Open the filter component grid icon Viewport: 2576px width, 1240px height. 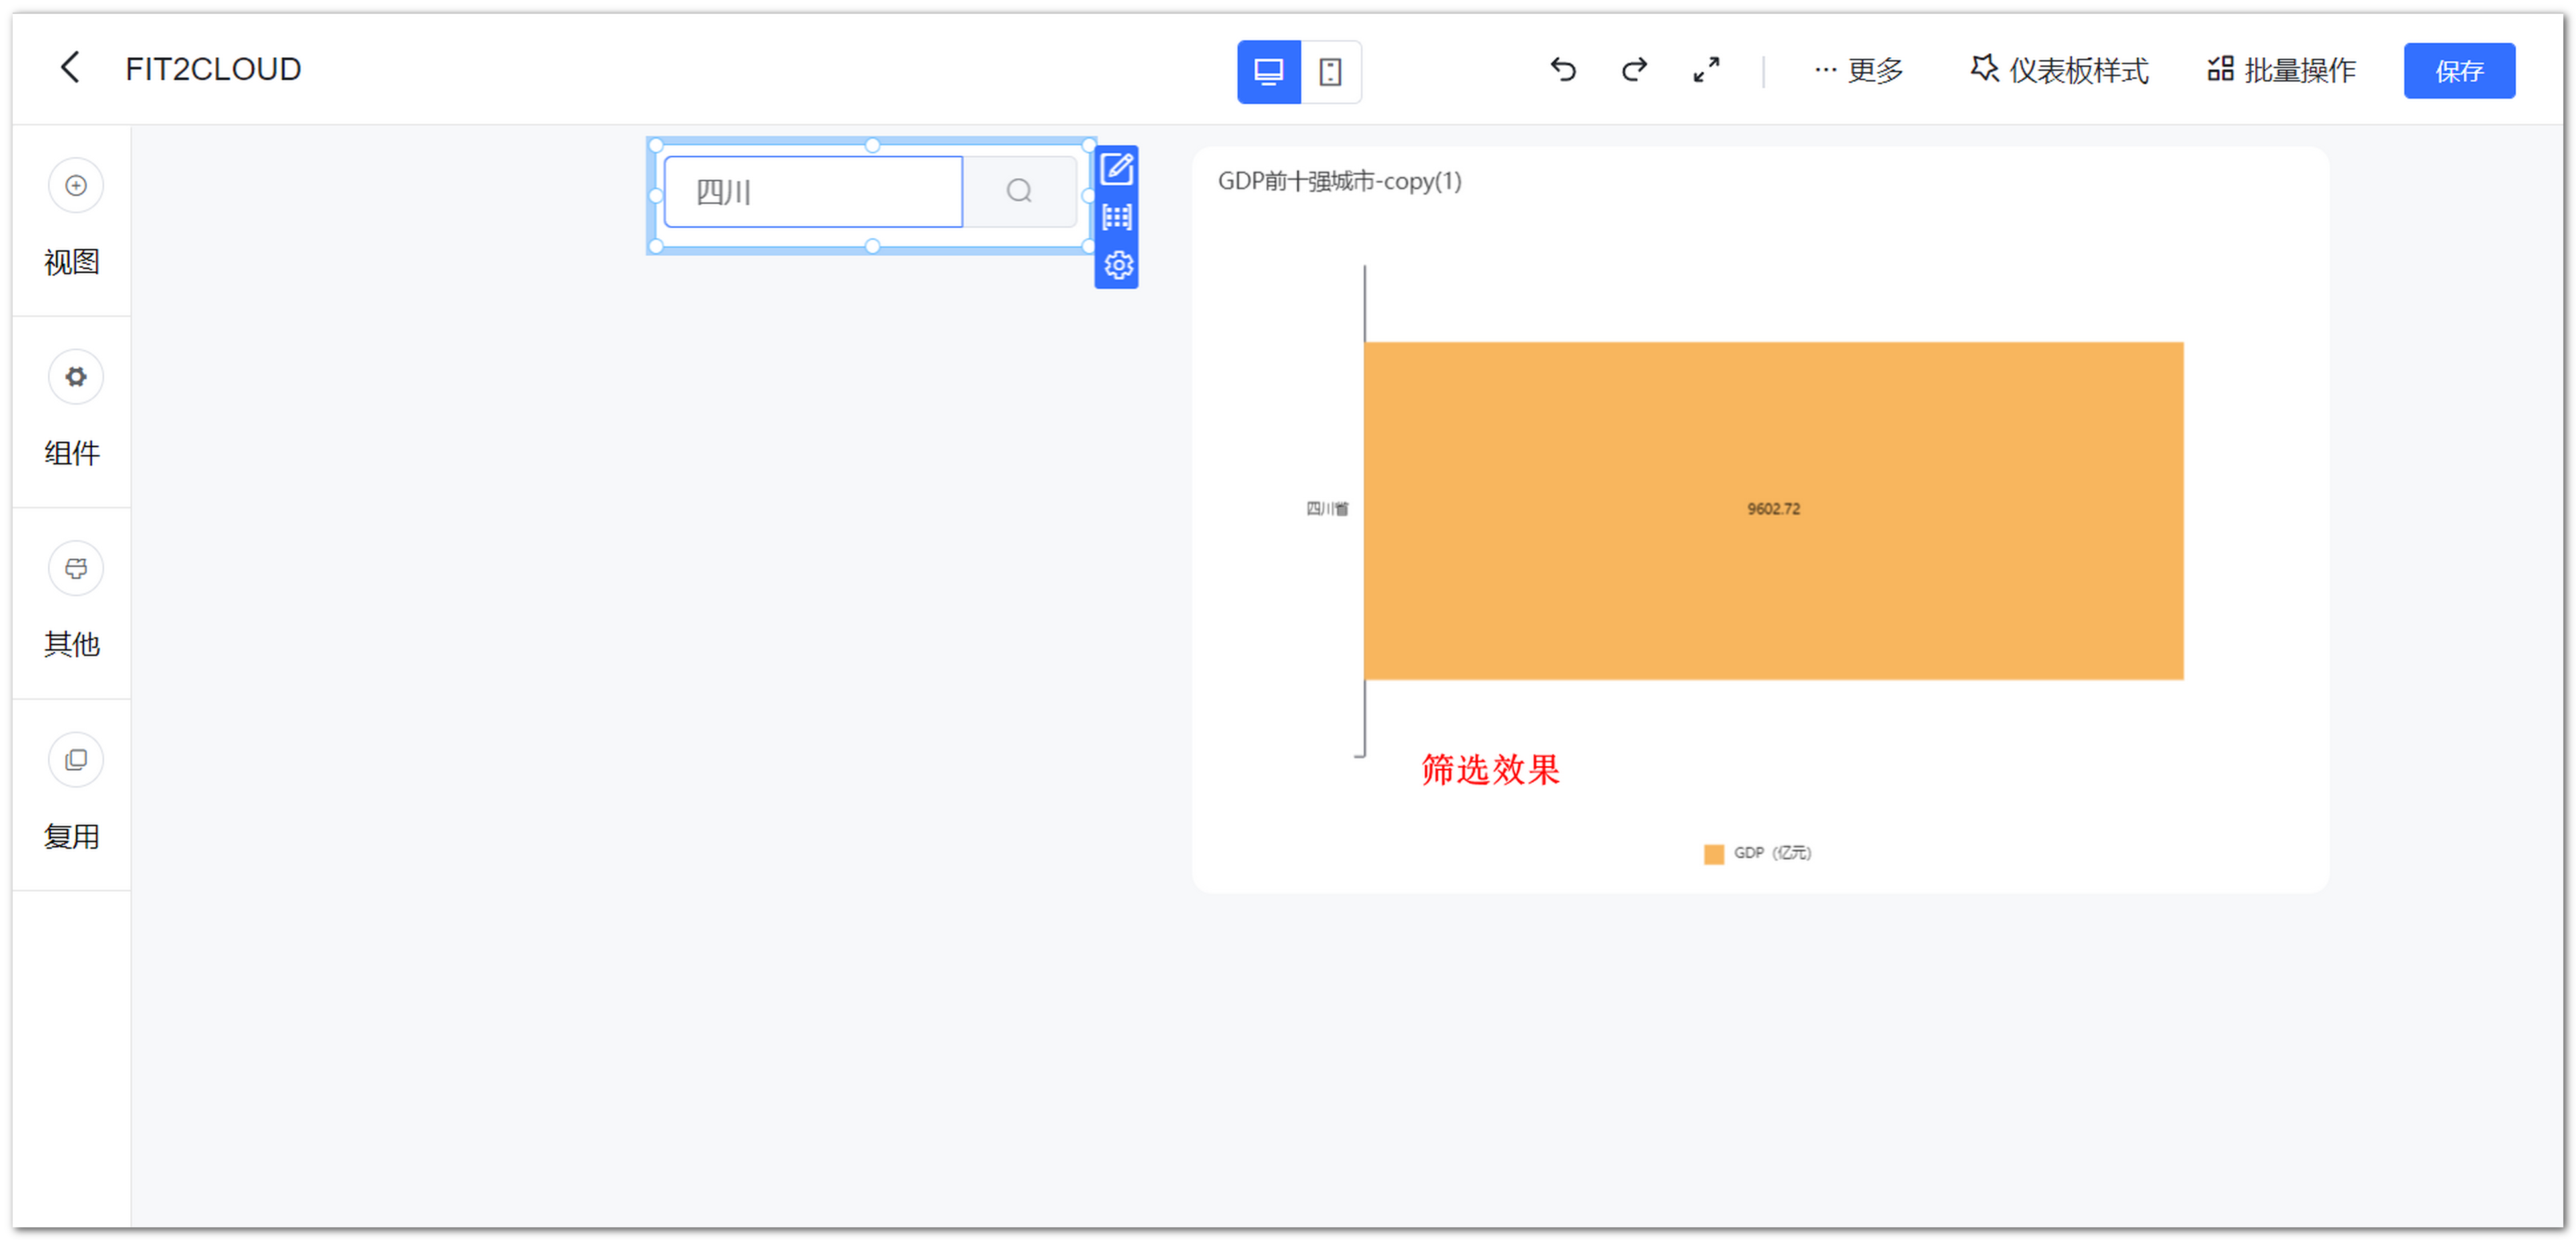pos(1117,217)
